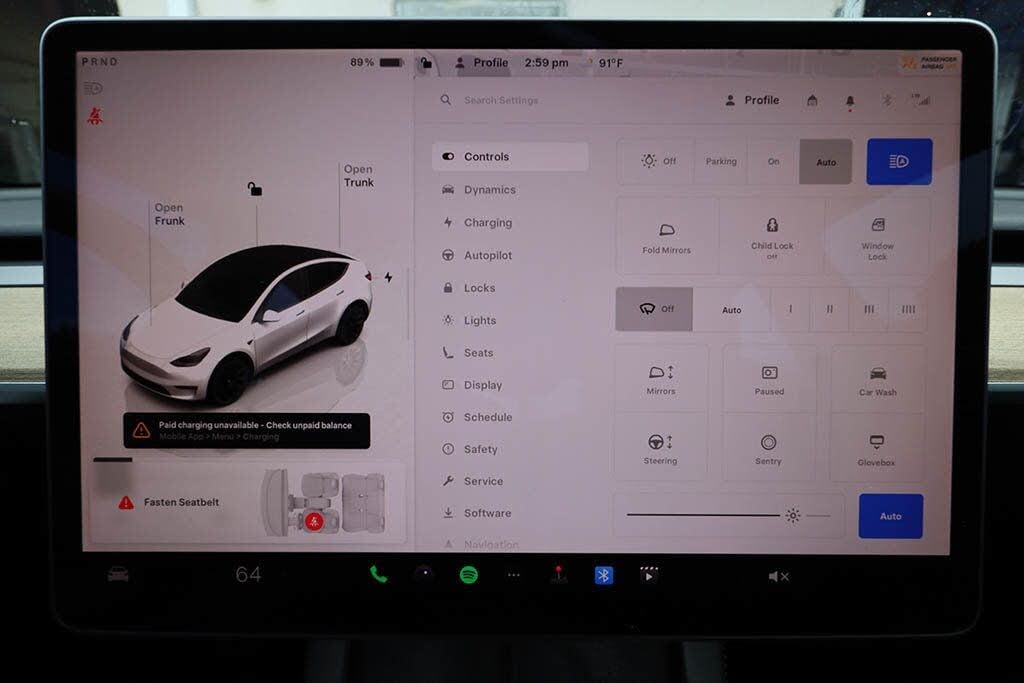Screen dimensions: 1024x683
Task: Tap the Fold Mirrors icon
Action: (666, 237)
